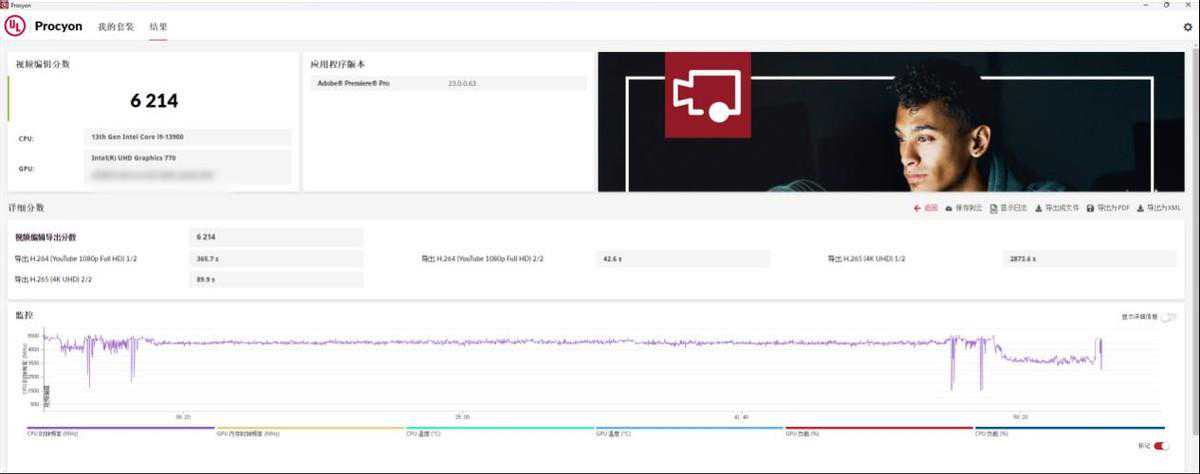Click the 导出为PDF button label
The image size is (1200, 474).
pos(1113,208)
